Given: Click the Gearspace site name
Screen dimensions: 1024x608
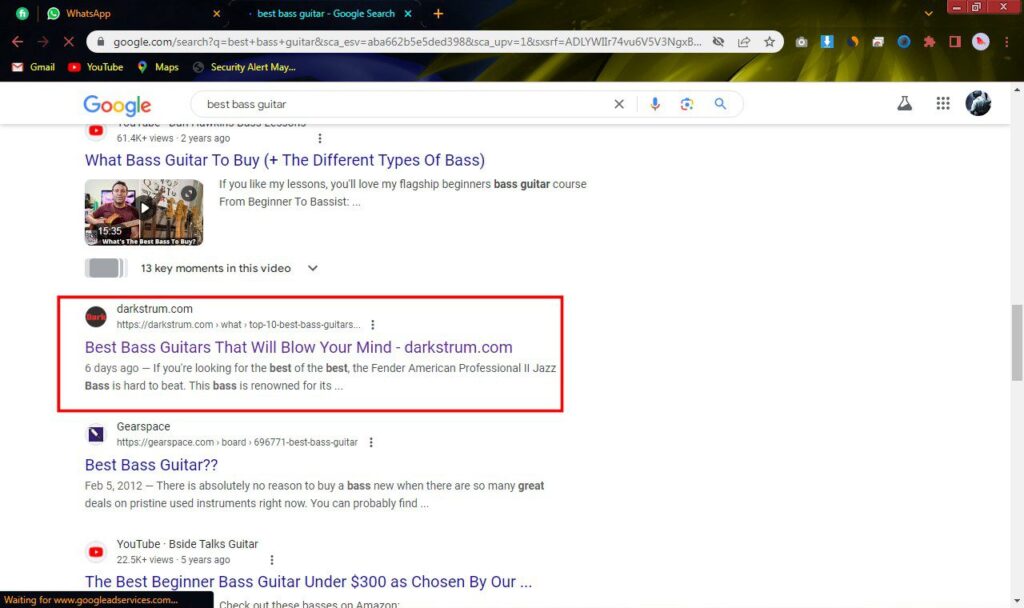Looking at the screenshot, I should 144,426.
